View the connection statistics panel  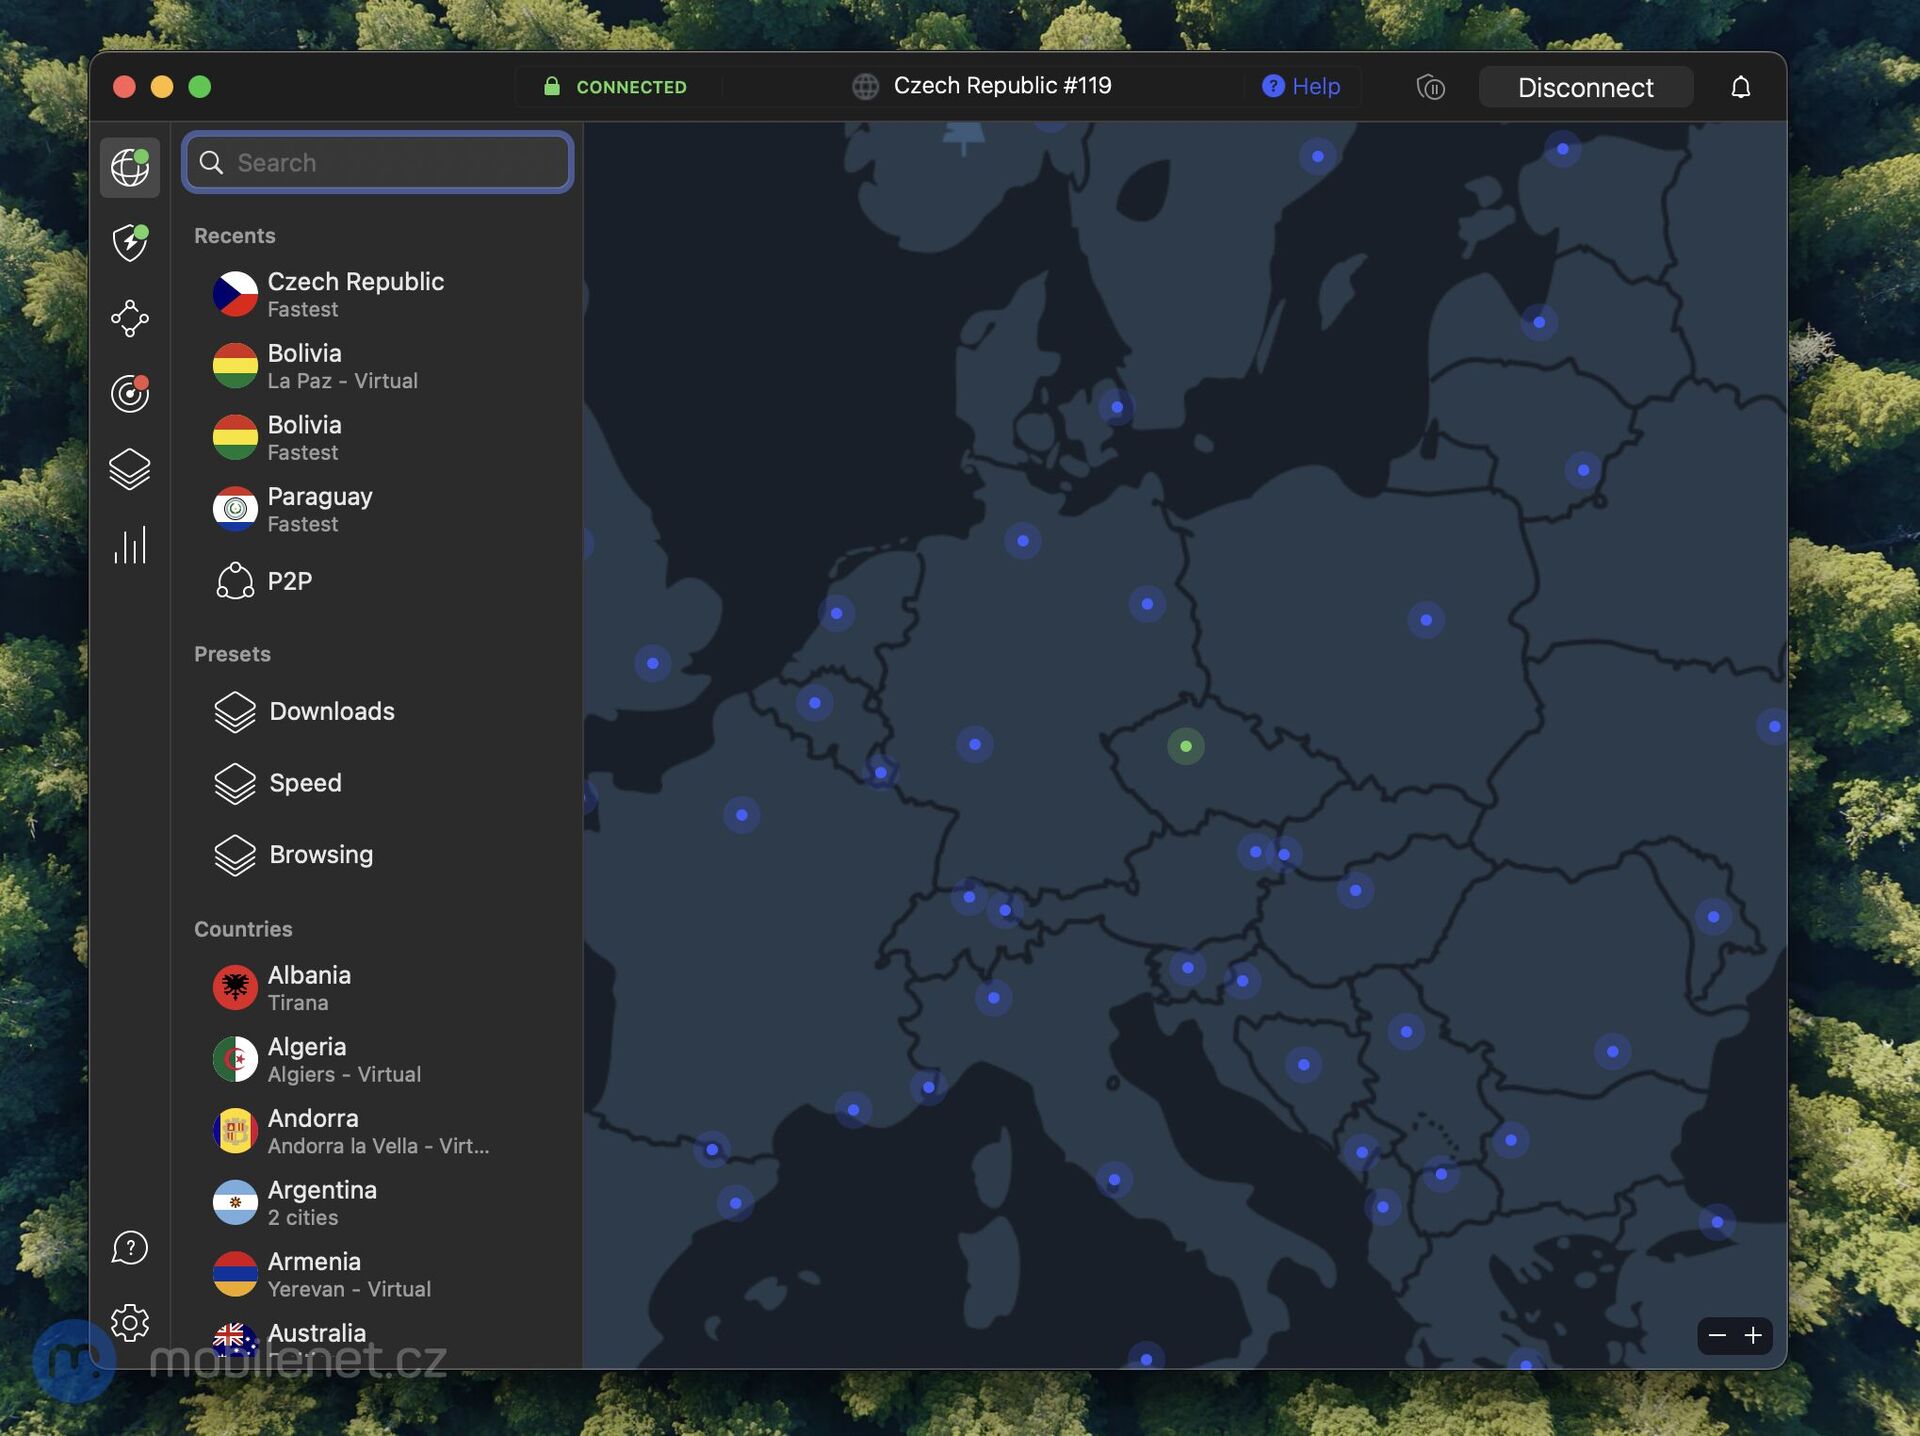[x=130, y=545]
